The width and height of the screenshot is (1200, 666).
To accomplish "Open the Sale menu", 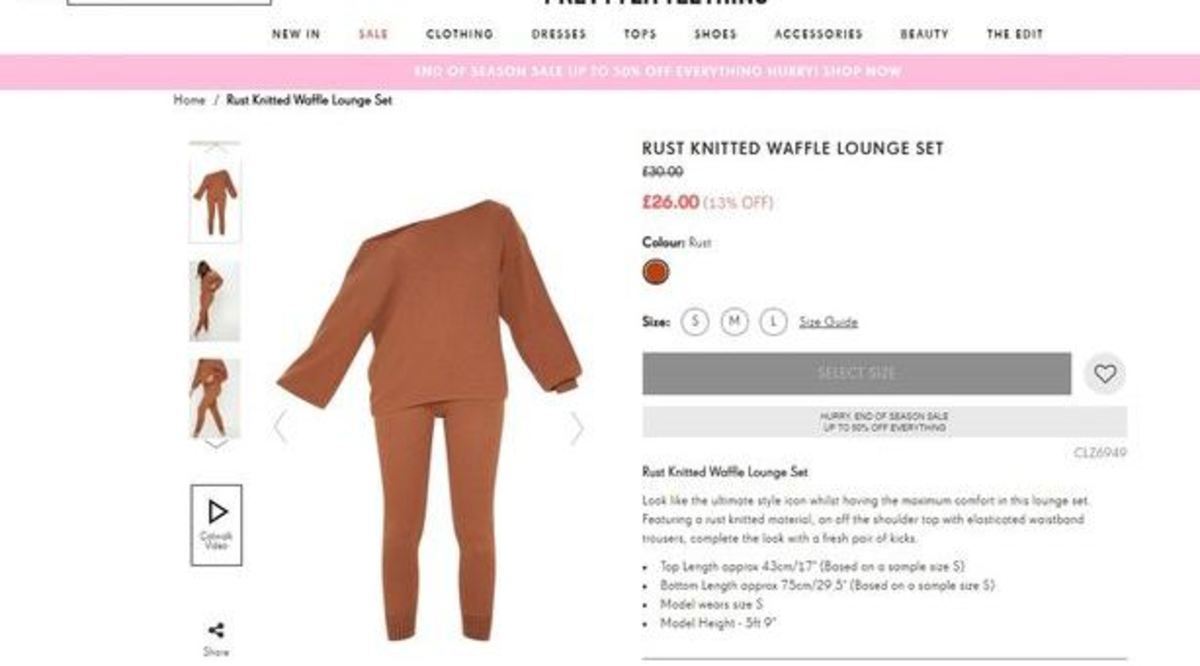I will [x=373, y=34].
